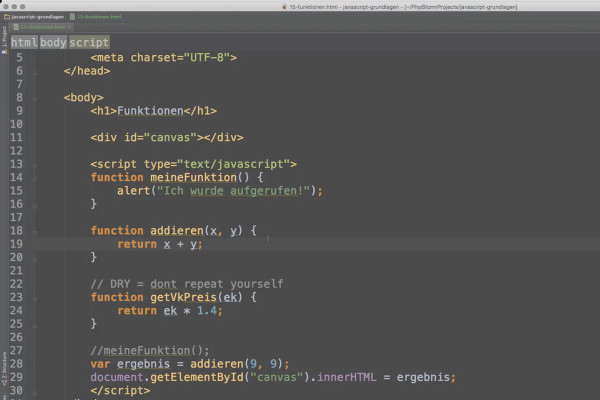Image resolution: width=600 pixels, height=400 pixels.
Task: Fold the addieren function at line 18
Action: click(35, 232)
